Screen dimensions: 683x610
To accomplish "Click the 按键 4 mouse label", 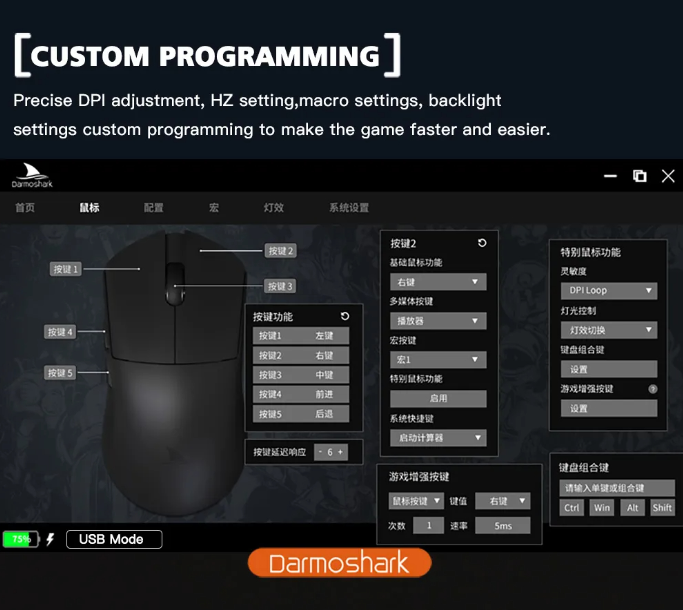I will coord(60,332).
